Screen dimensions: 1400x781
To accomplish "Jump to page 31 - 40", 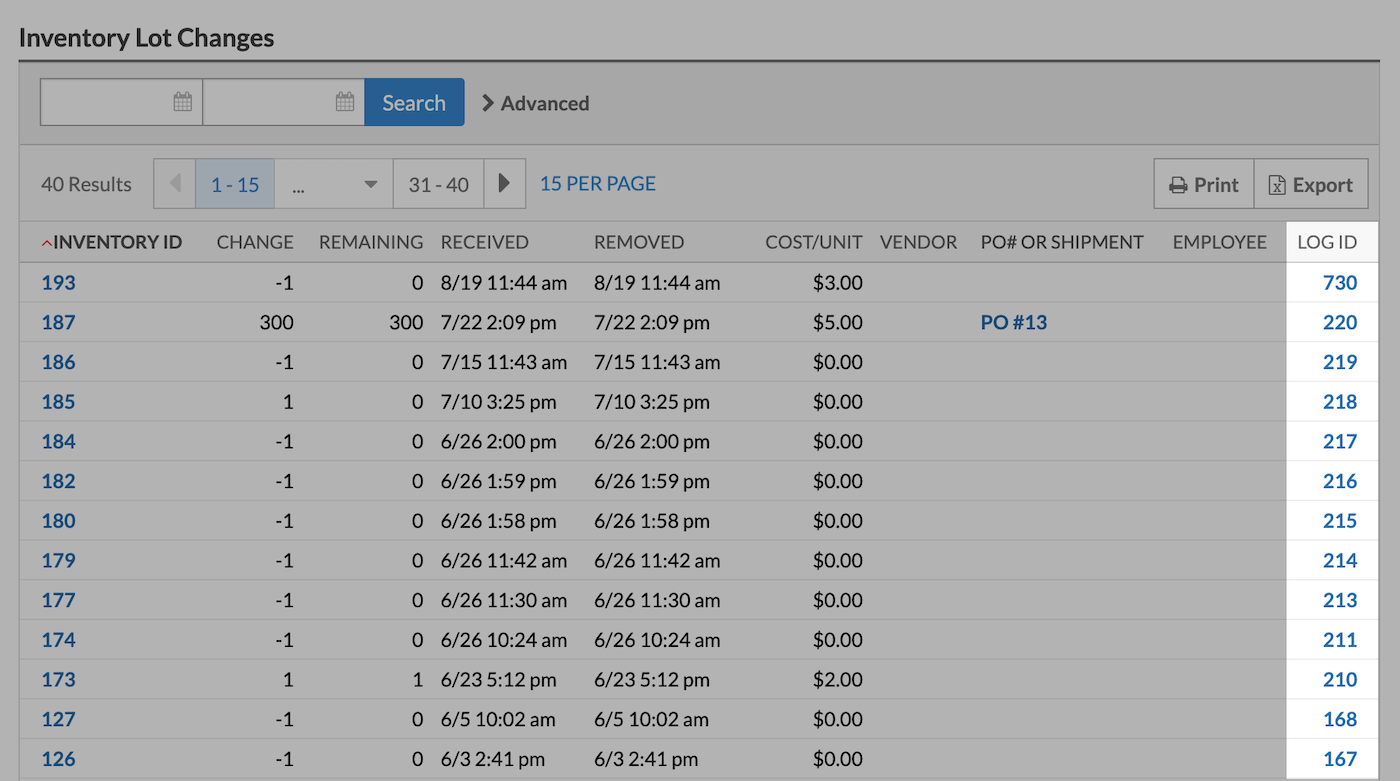I will 438,185.
